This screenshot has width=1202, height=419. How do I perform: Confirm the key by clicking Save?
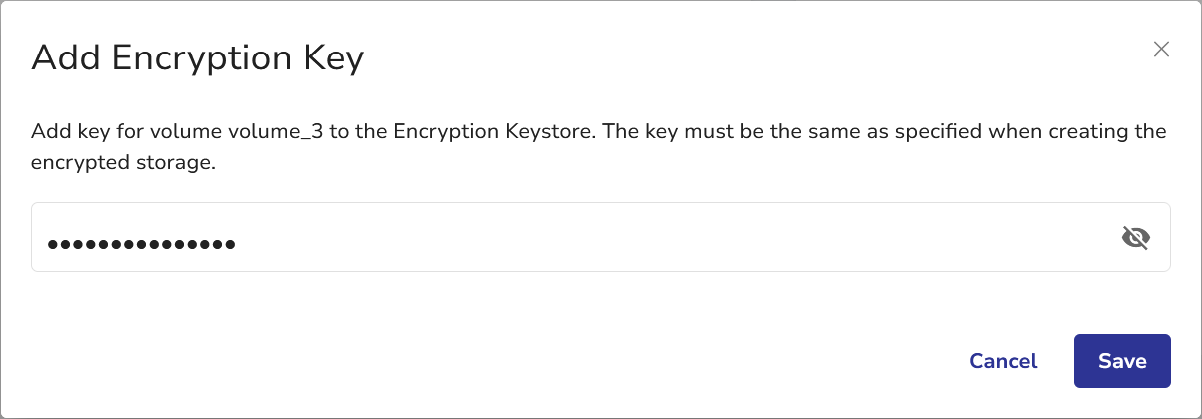click(x=1121, y=361)
